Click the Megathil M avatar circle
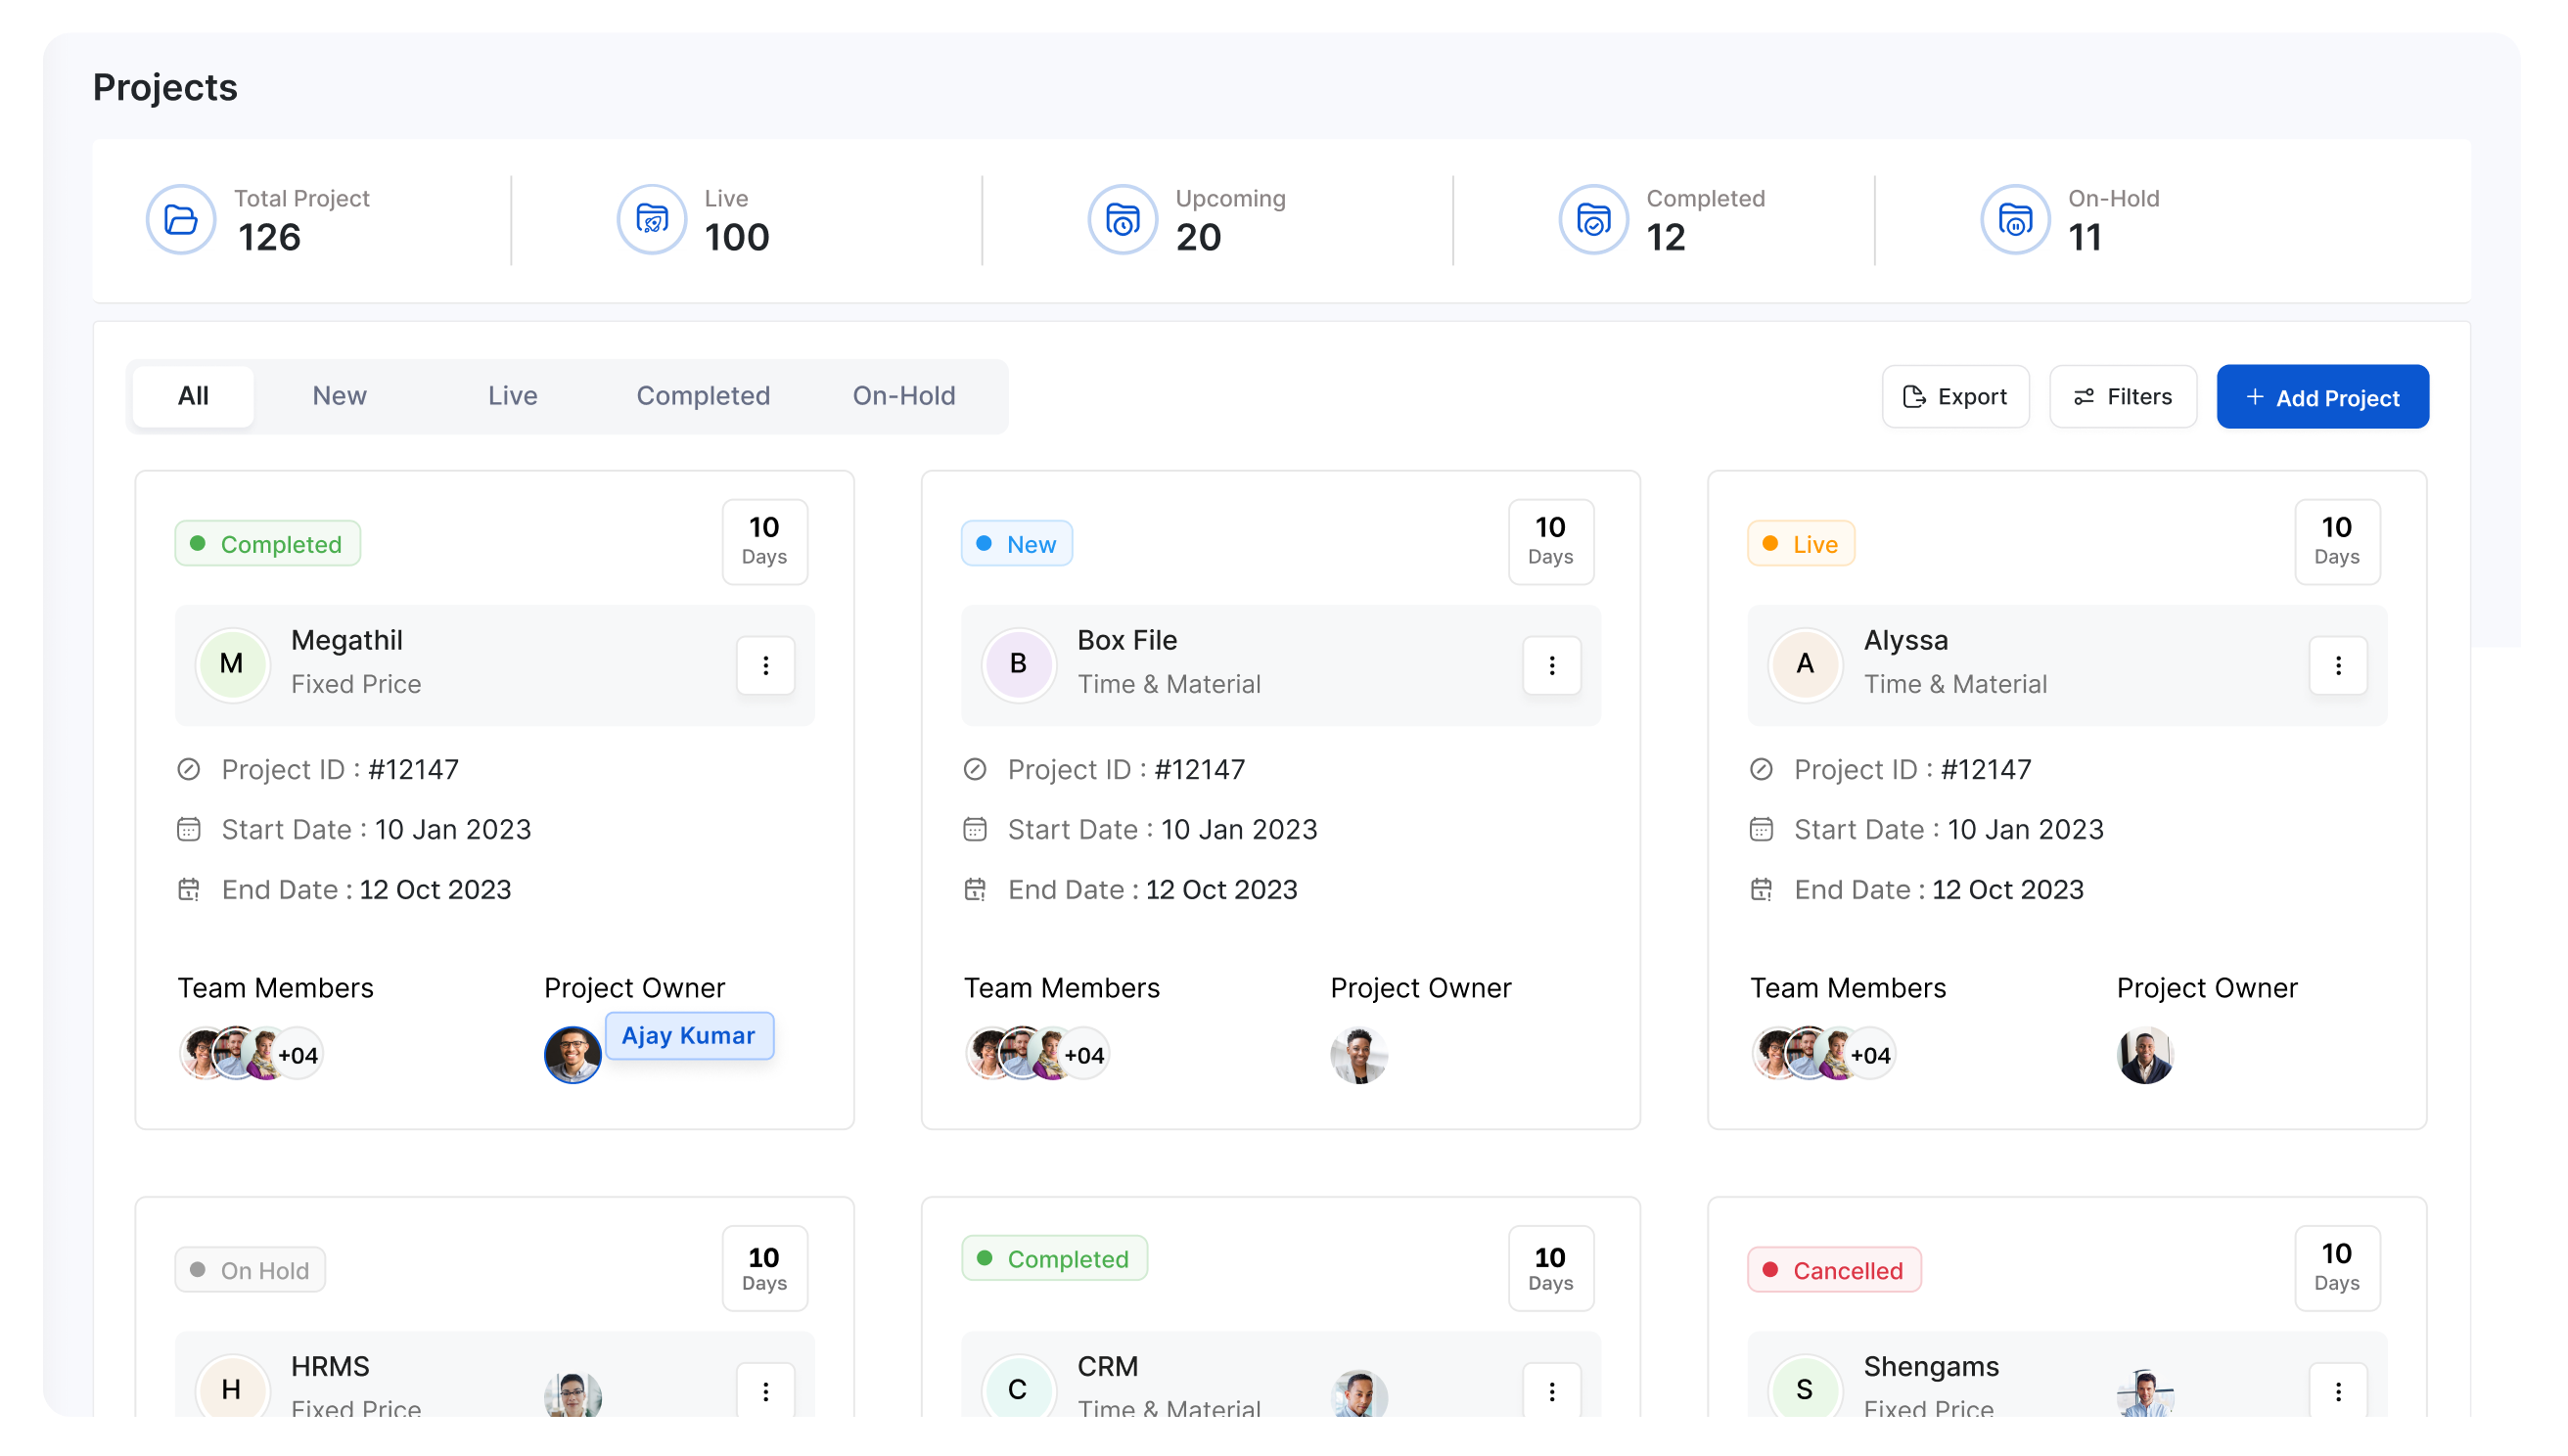The height and width of the screenshot is (1456, 2568). (x=232, y=664)
